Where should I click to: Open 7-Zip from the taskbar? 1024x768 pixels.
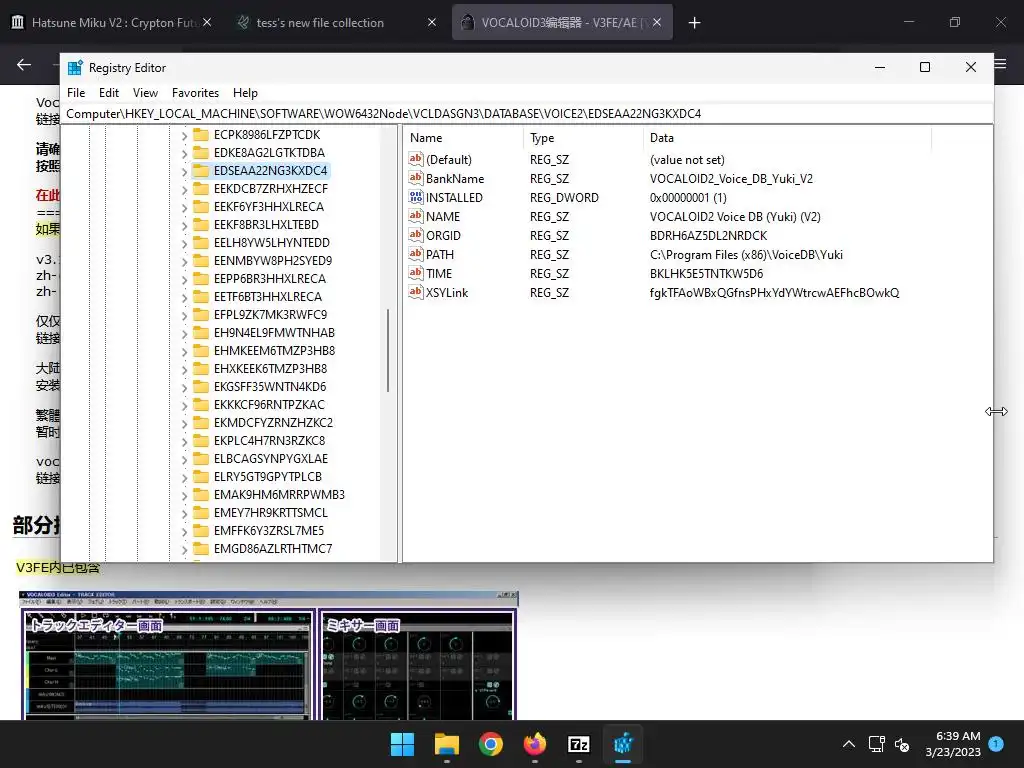[579, 744]
